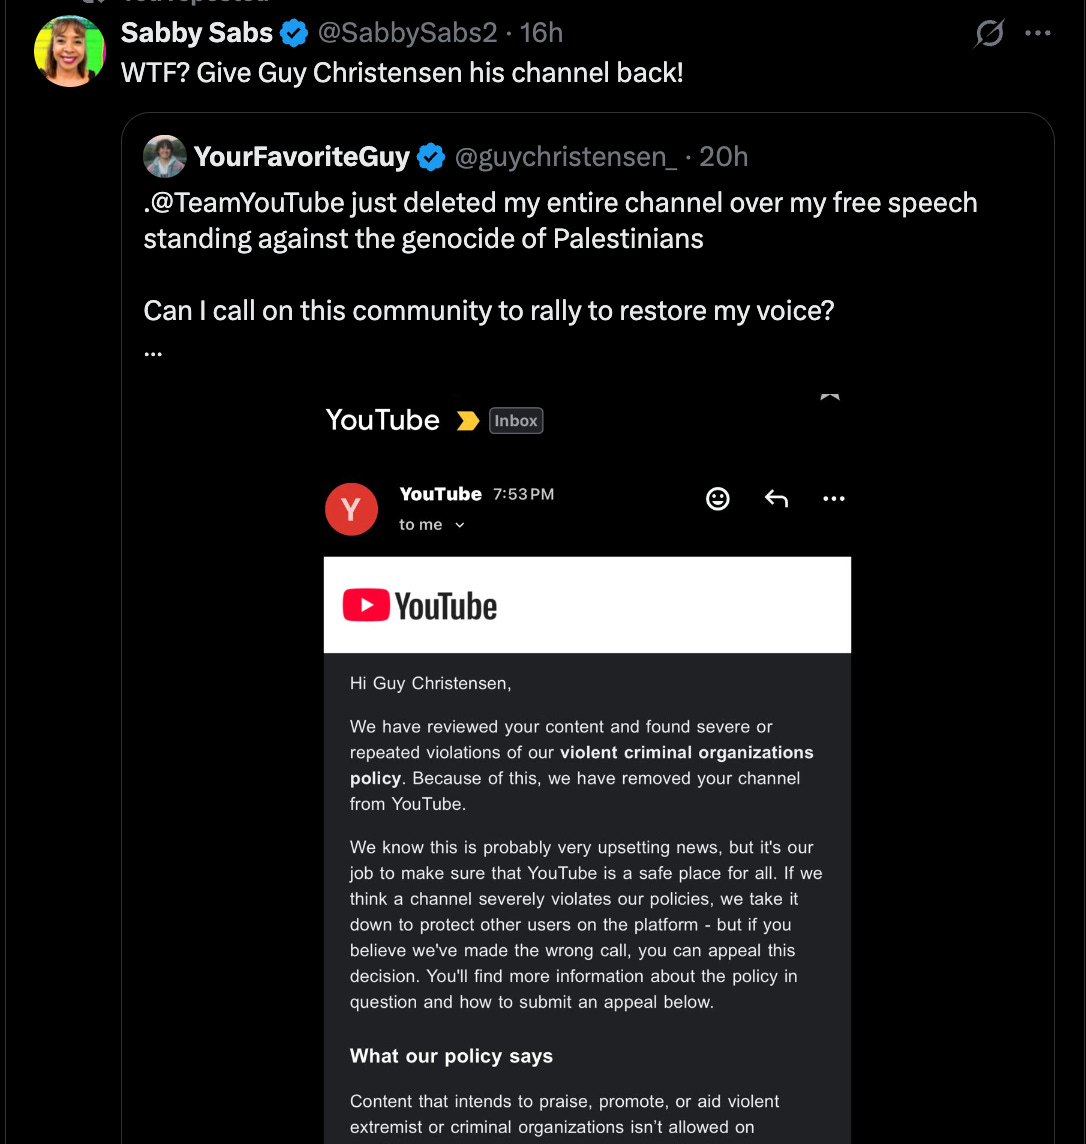Viewport: 1086px width, 1144px height.
Task: Click the verified badge next to YourFavoriteGuy
Action: click(431, 157)
